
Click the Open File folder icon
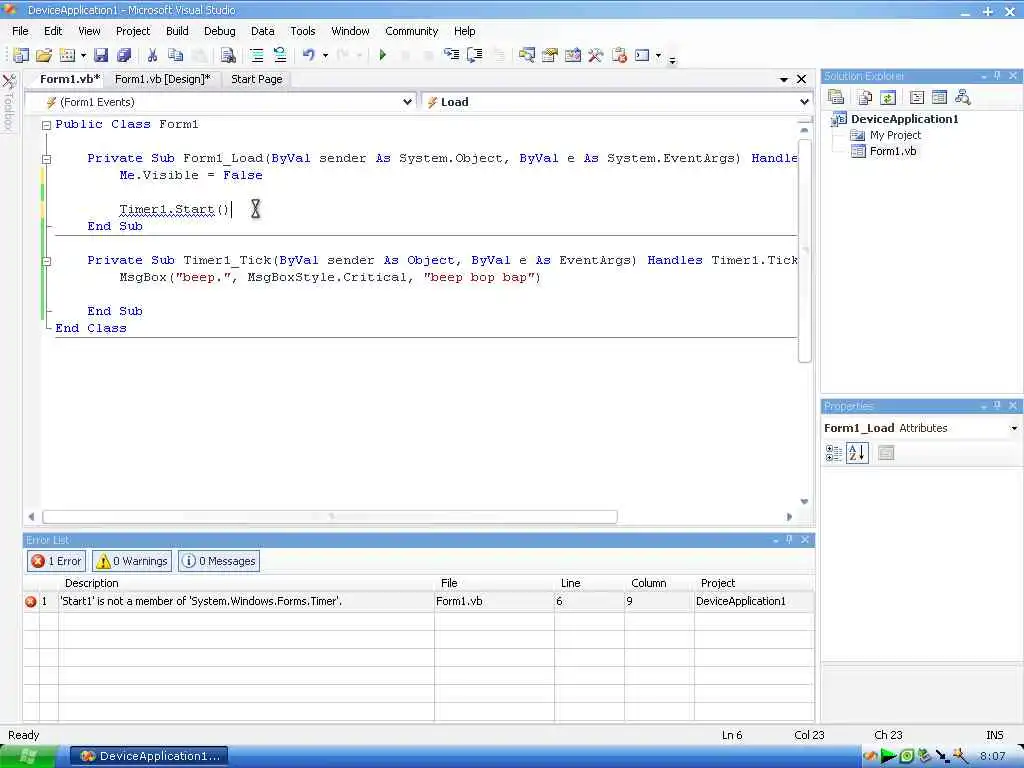click(x=44, y=56)
